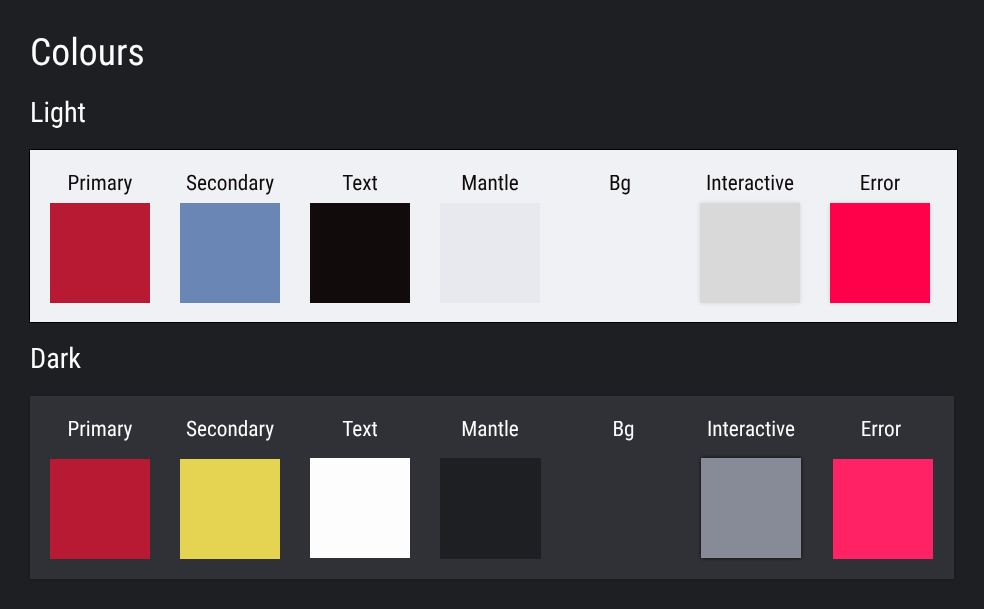Image resolution: width=984 pixels, height=609 pixels.
Task: Pick the pink Error swatch in Dark palette
Action: (883, 509)
